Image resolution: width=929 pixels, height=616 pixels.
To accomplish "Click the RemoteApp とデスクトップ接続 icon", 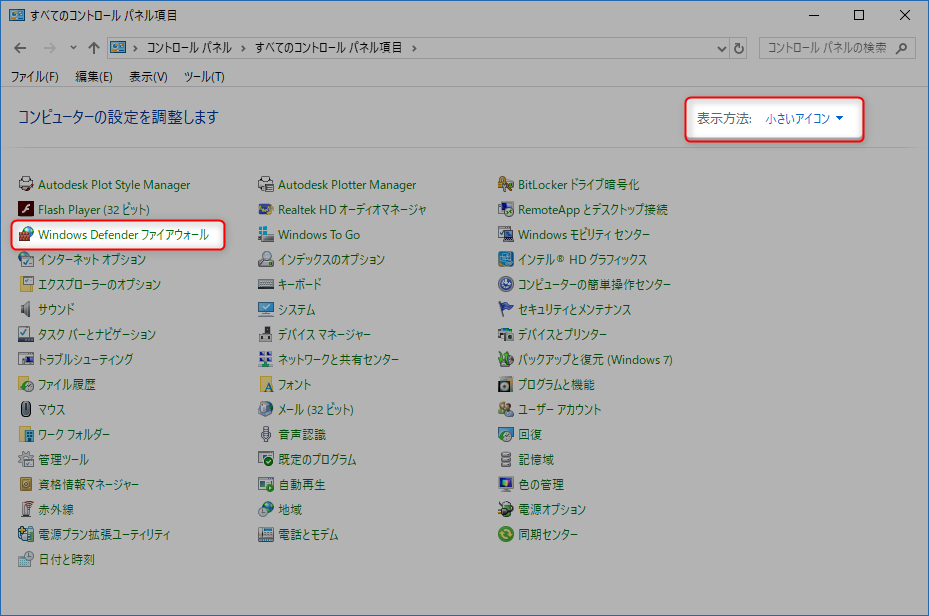I will point(505,209).
